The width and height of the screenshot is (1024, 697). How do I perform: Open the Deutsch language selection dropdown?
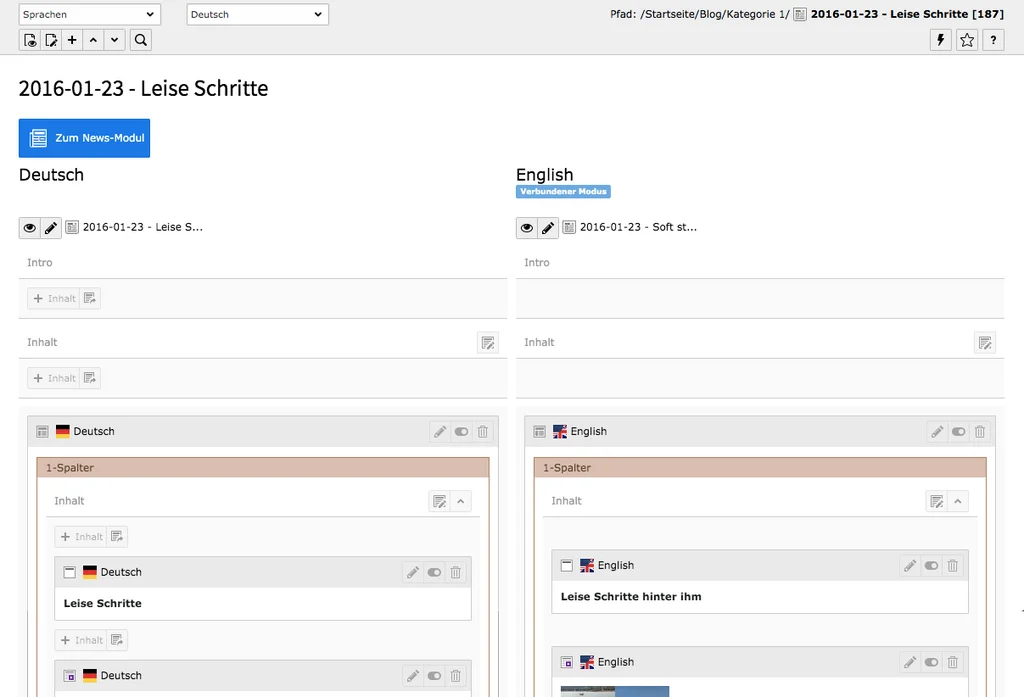click(x=256, y=14)
